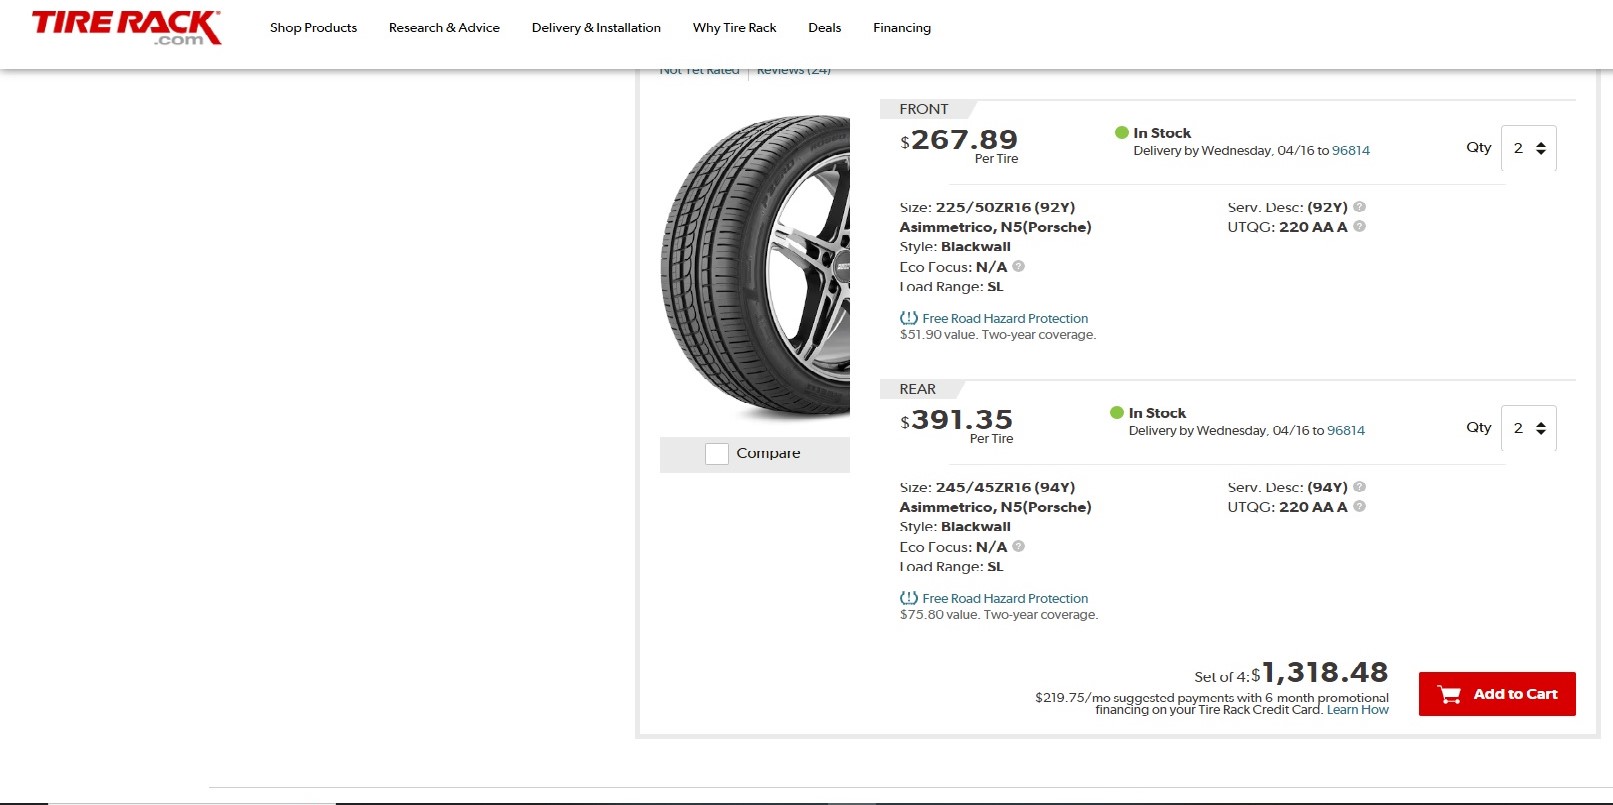
Task: Open the Shop Products menu
Action: coord(313,28)
